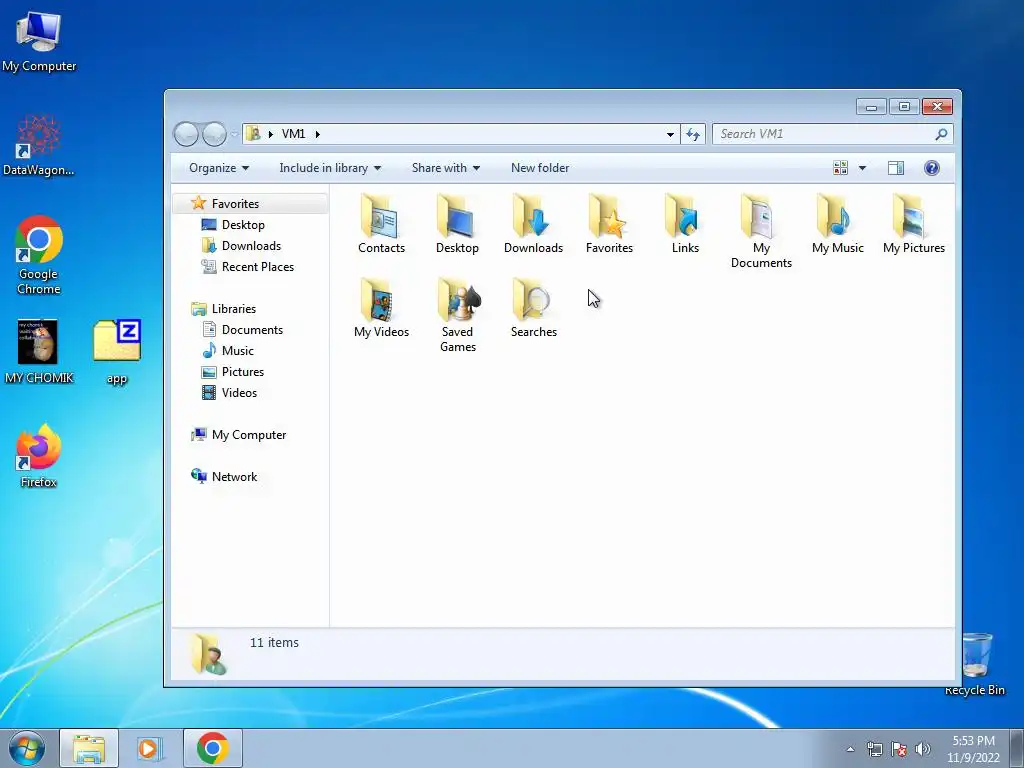This screenshot has width=1024, height=768.
Task: Expand the arrow before VM1 in address bar
Action: pyautogui.click(x=270, y=134)
